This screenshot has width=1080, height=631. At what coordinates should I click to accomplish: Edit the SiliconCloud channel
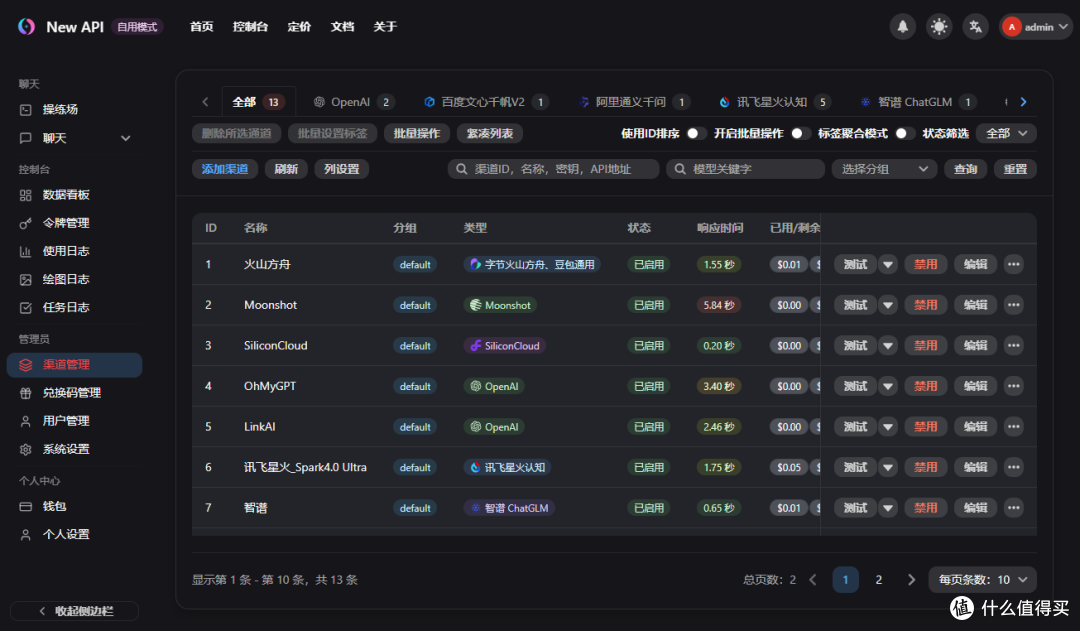click(x=975, y=346)
